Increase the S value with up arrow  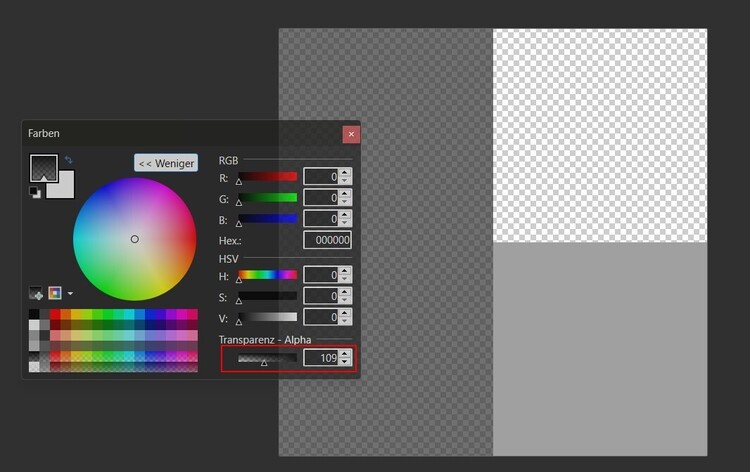345,292
